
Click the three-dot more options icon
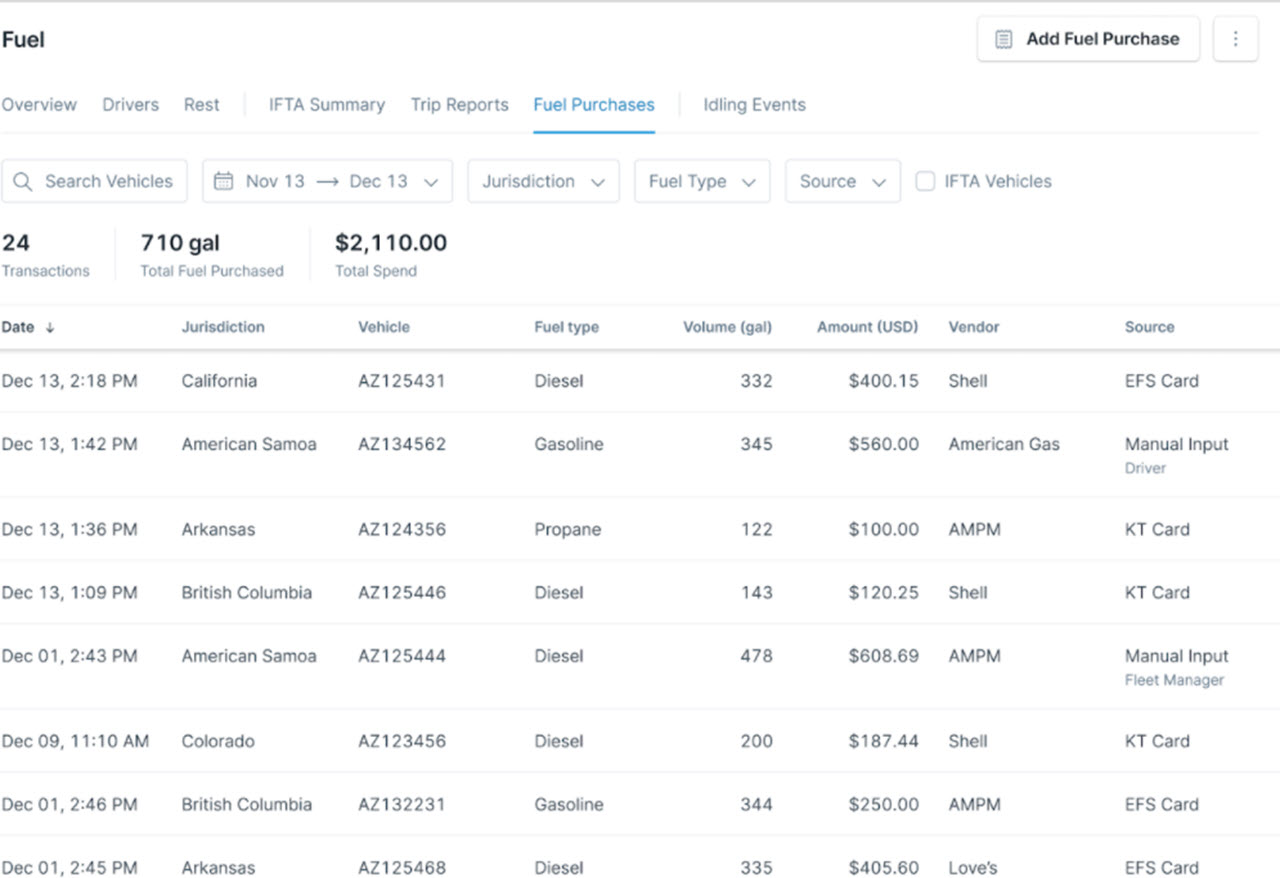tap(1235, 39)
